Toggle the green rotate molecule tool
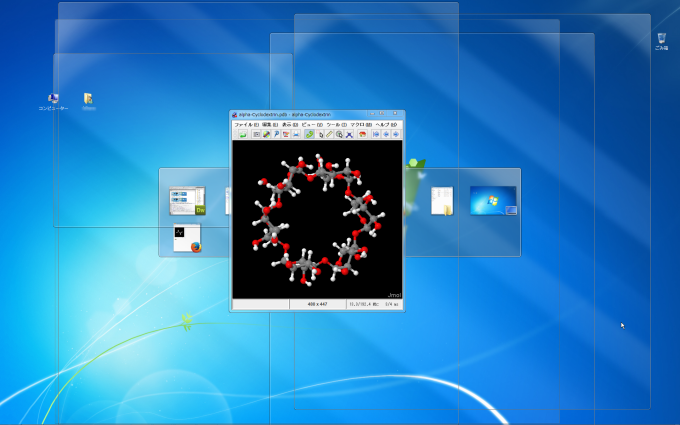This screenshot has width=680, height=425. (310, 134)
